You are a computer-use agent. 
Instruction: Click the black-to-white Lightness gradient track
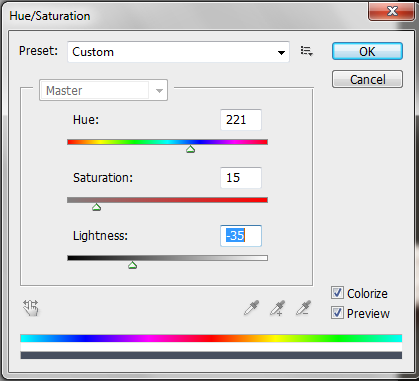click(167, 258)
